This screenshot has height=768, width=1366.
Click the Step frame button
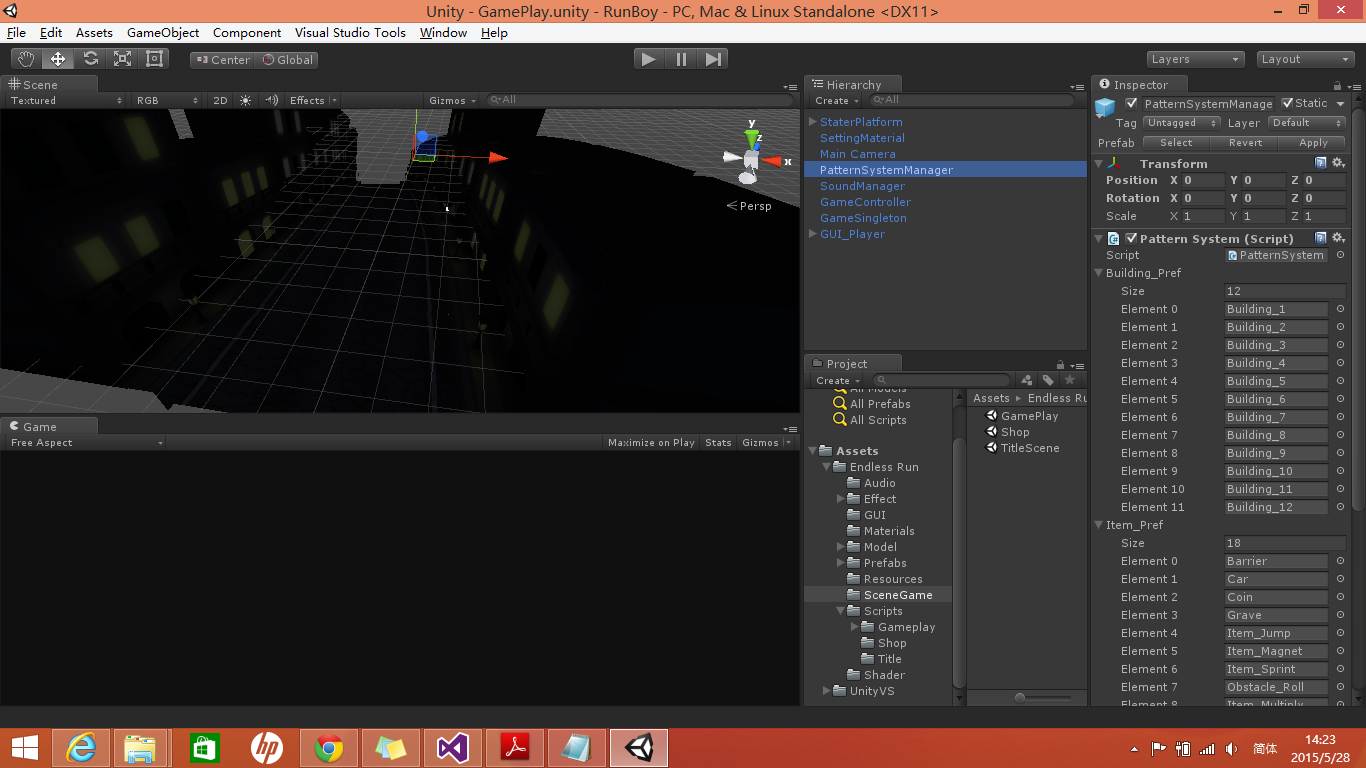click(713, 58)
